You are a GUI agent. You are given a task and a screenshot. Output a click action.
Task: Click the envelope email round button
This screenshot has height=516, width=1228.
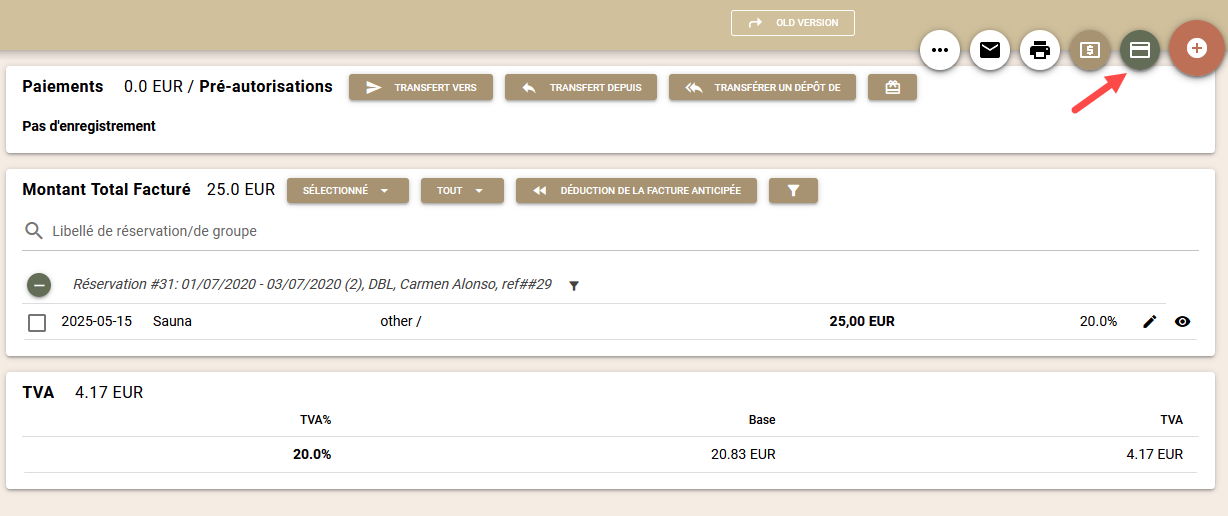[990, 49]
